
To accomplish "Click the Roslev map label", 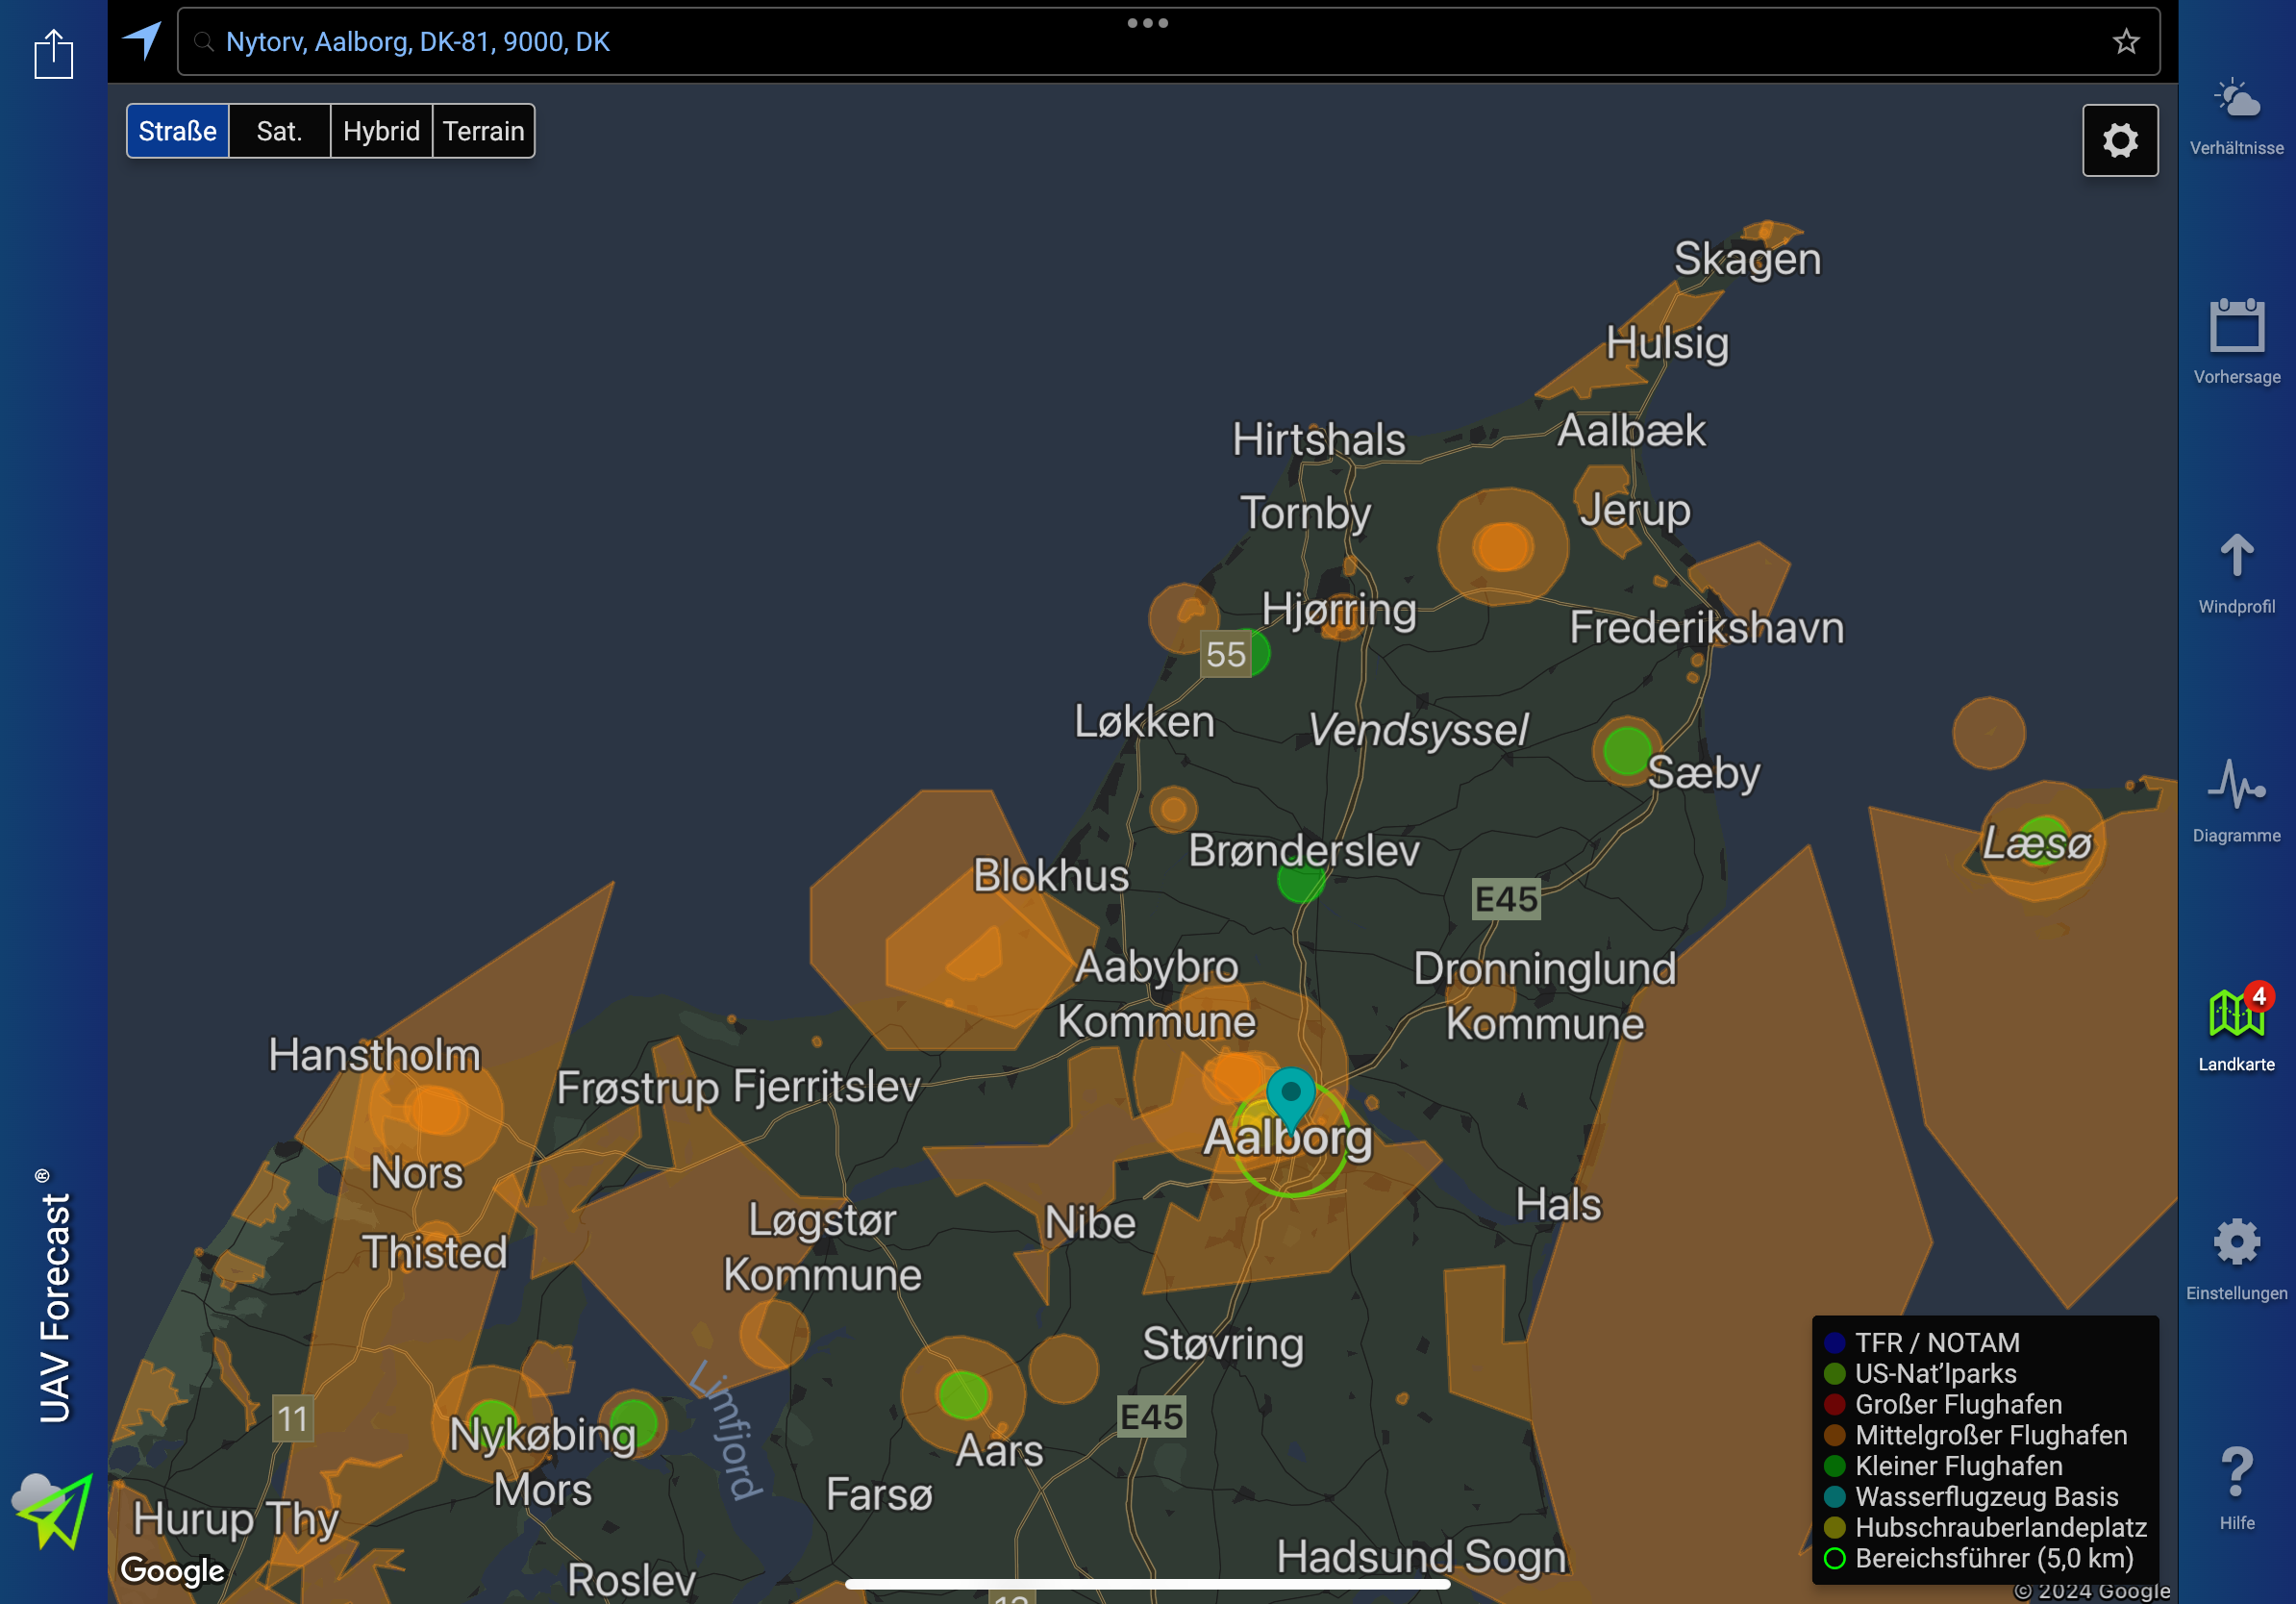I will [630, 1581].
